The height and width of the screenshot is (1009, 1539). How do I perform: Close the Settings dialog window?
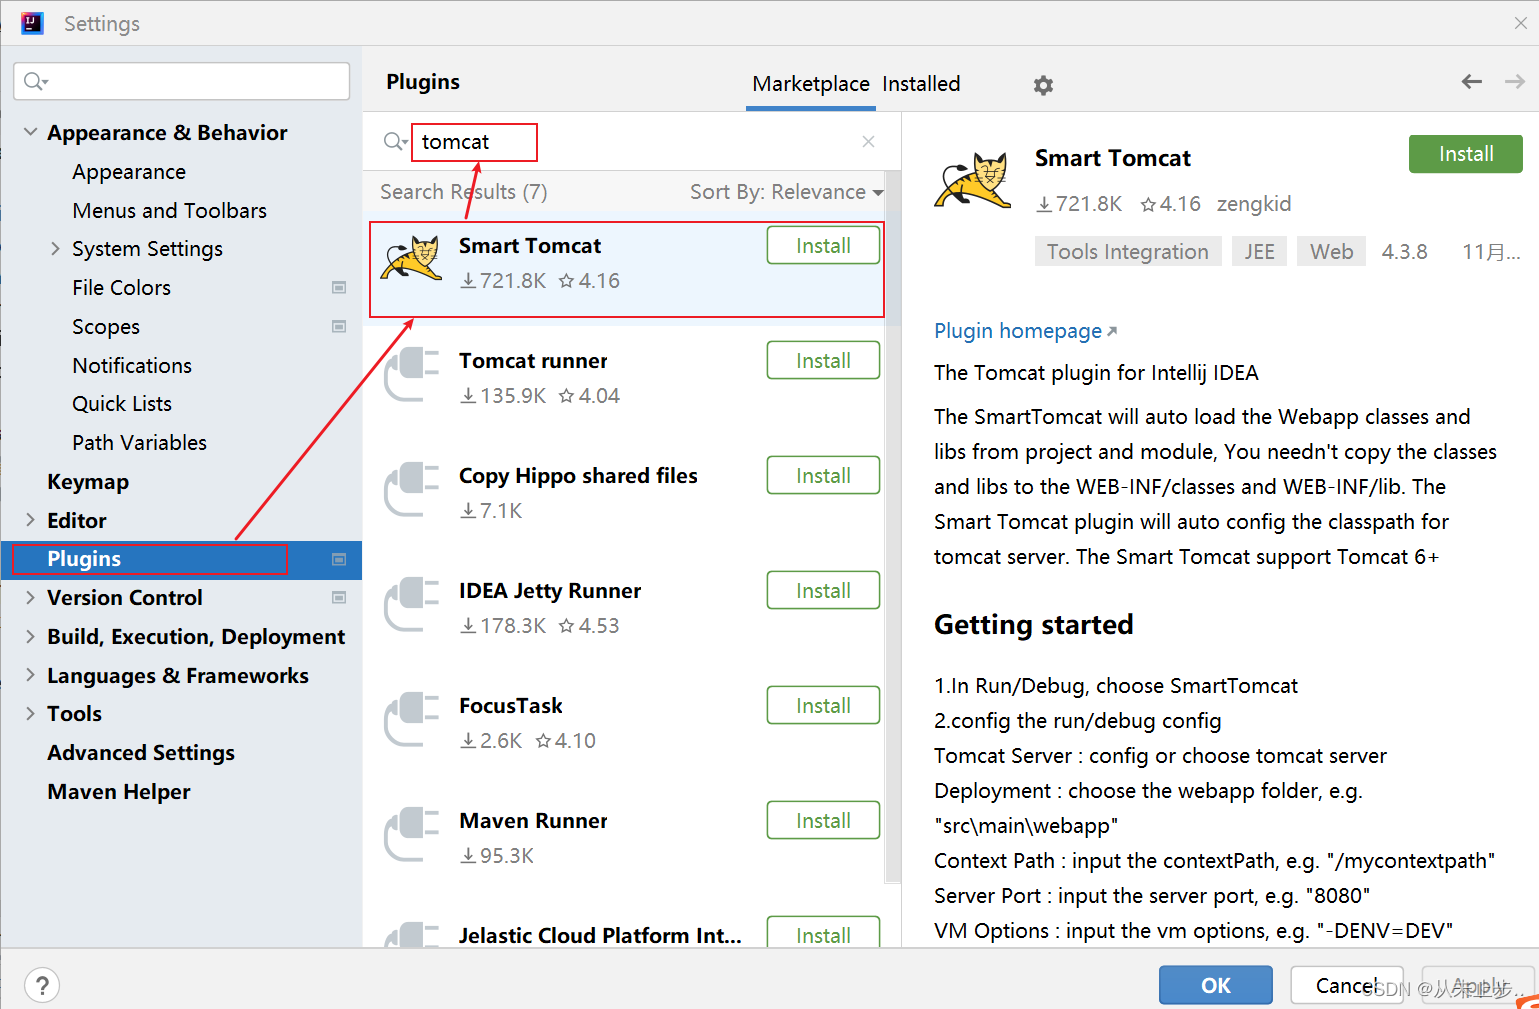click(x=1520, y=23)
